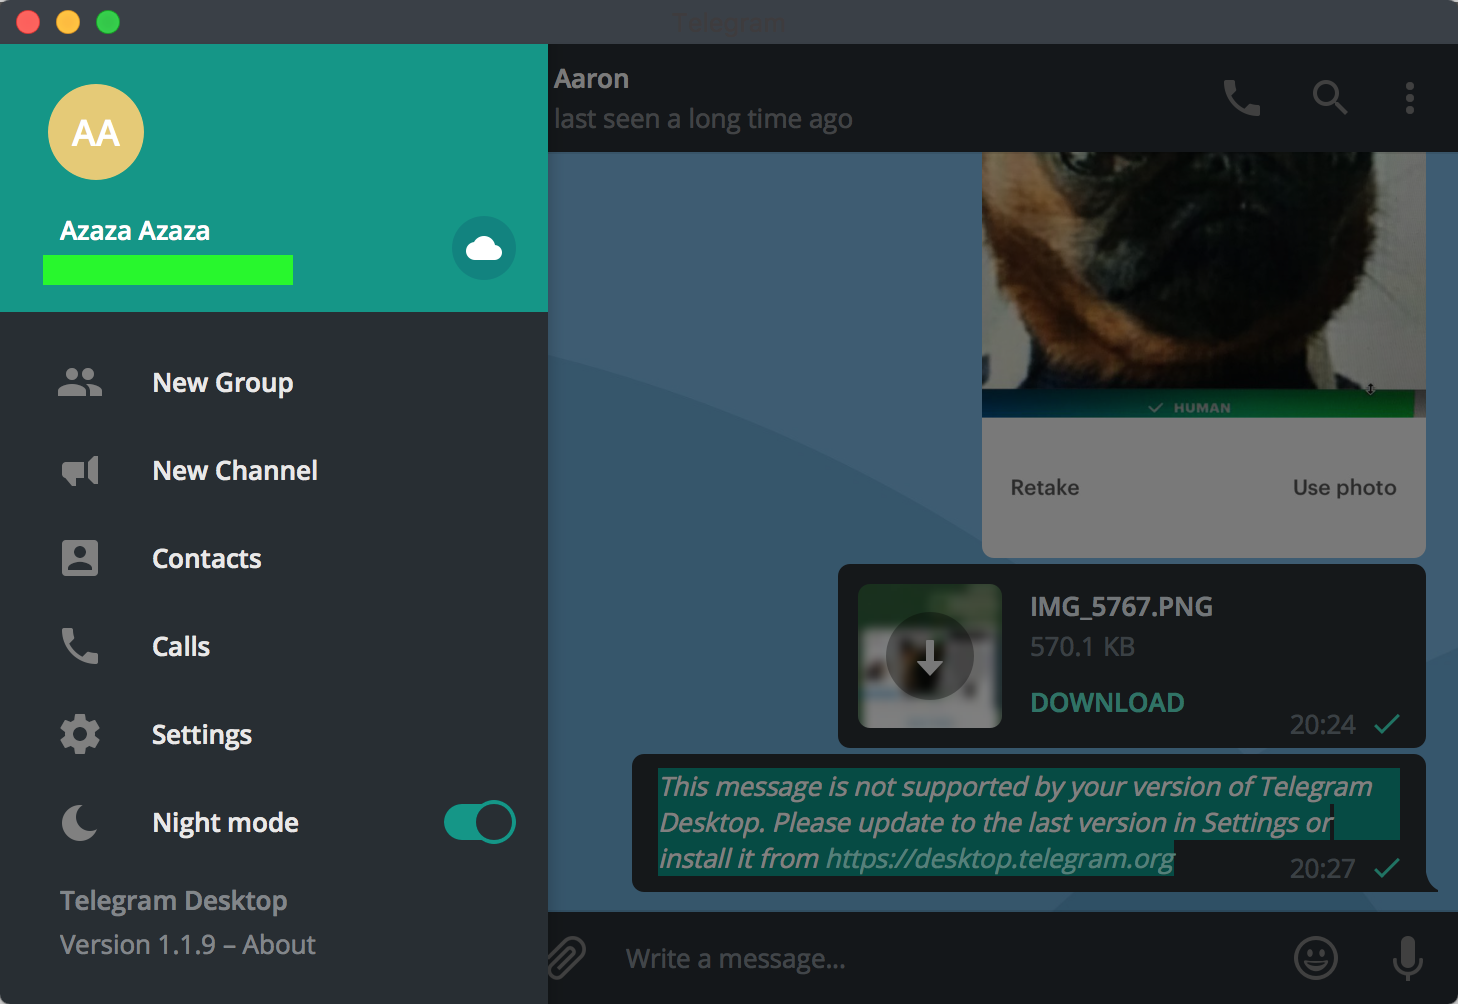Click the 20:24 message timestamp
The width and height of the screenshot is (1458, 1004).
(x=1322, y=724)
